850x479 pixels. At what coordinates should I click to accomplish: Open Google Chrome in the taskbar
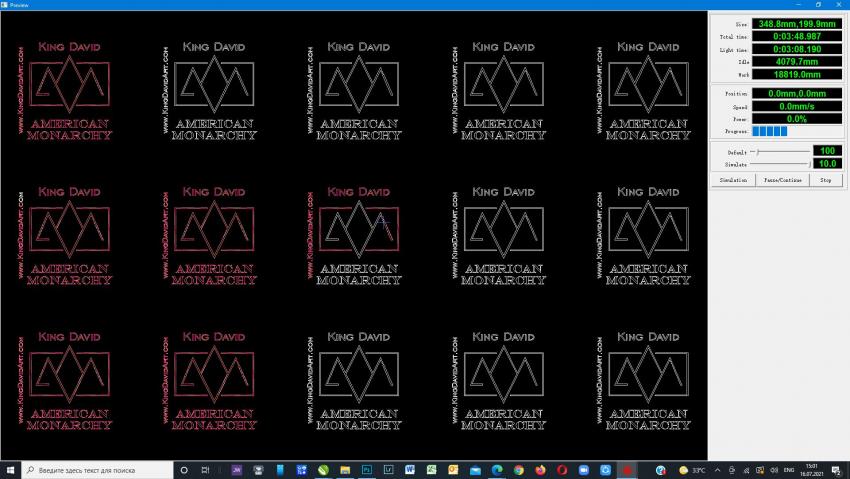point(519,469)
